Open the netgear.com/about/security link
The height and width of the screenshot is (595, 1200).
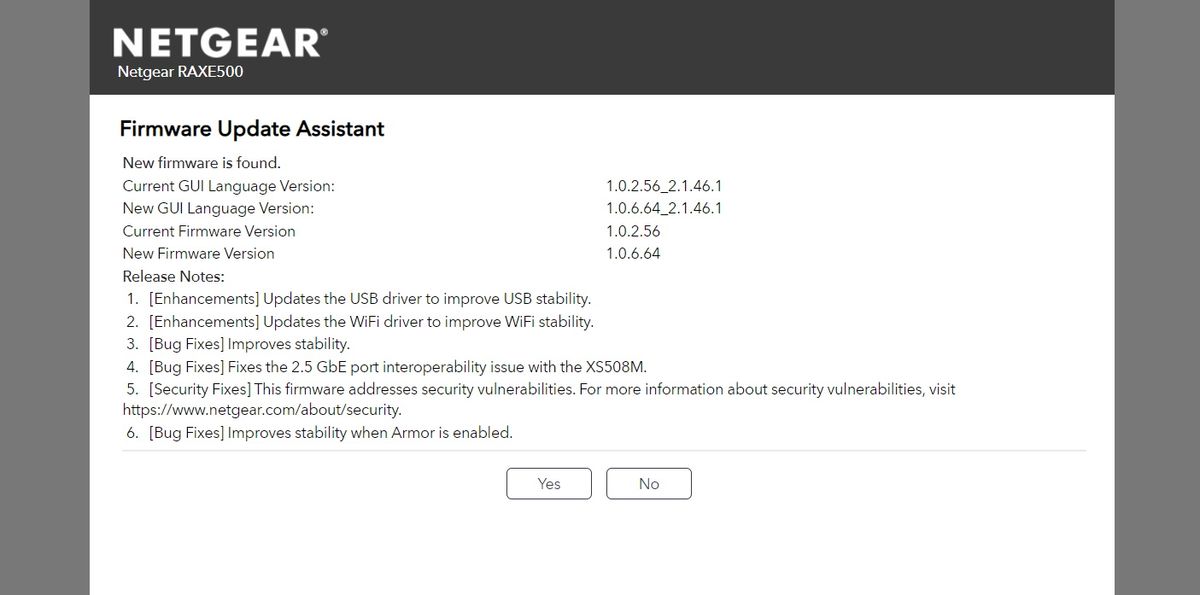(262, 409)
